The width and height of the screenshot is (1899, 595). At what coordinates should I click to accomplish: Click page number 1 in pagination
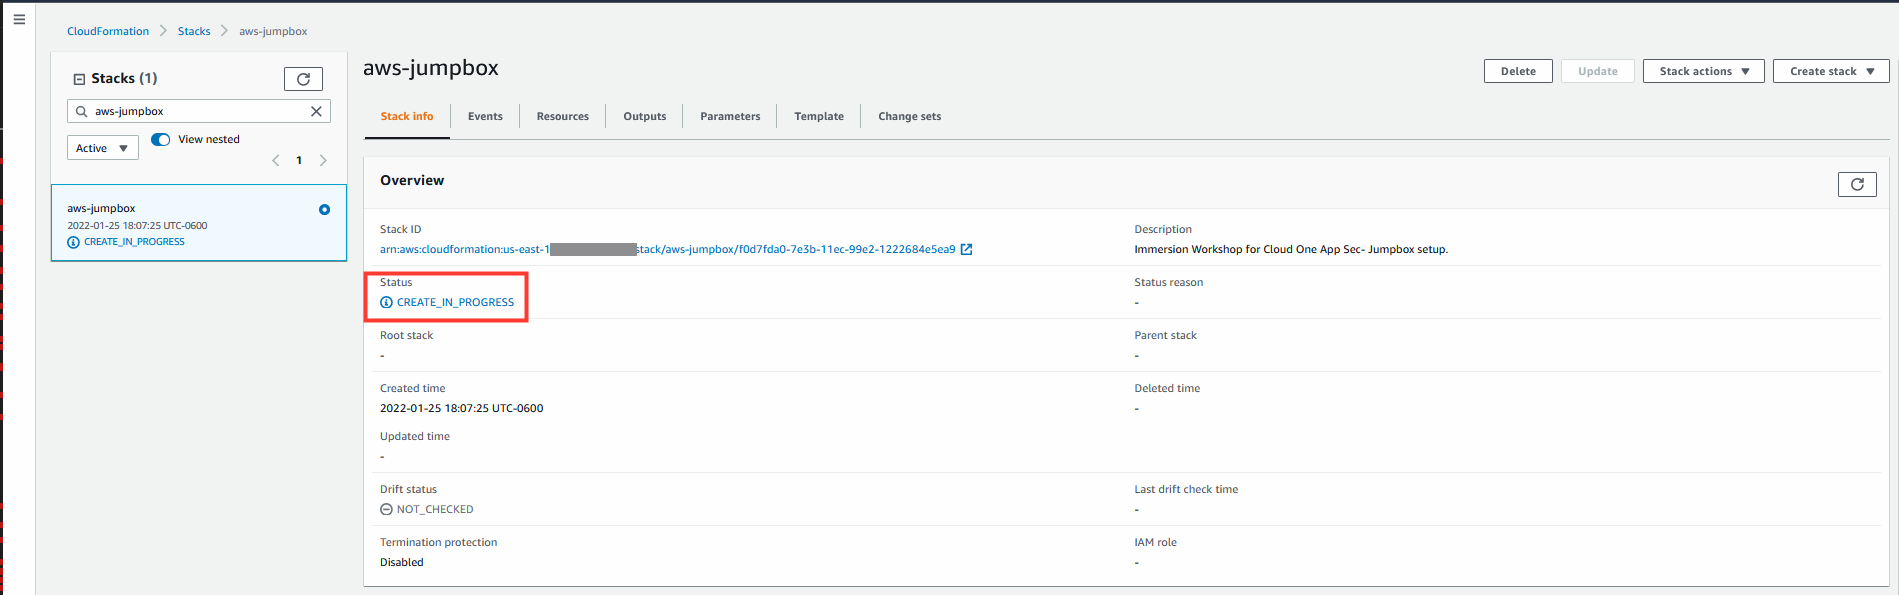point(299,160)
